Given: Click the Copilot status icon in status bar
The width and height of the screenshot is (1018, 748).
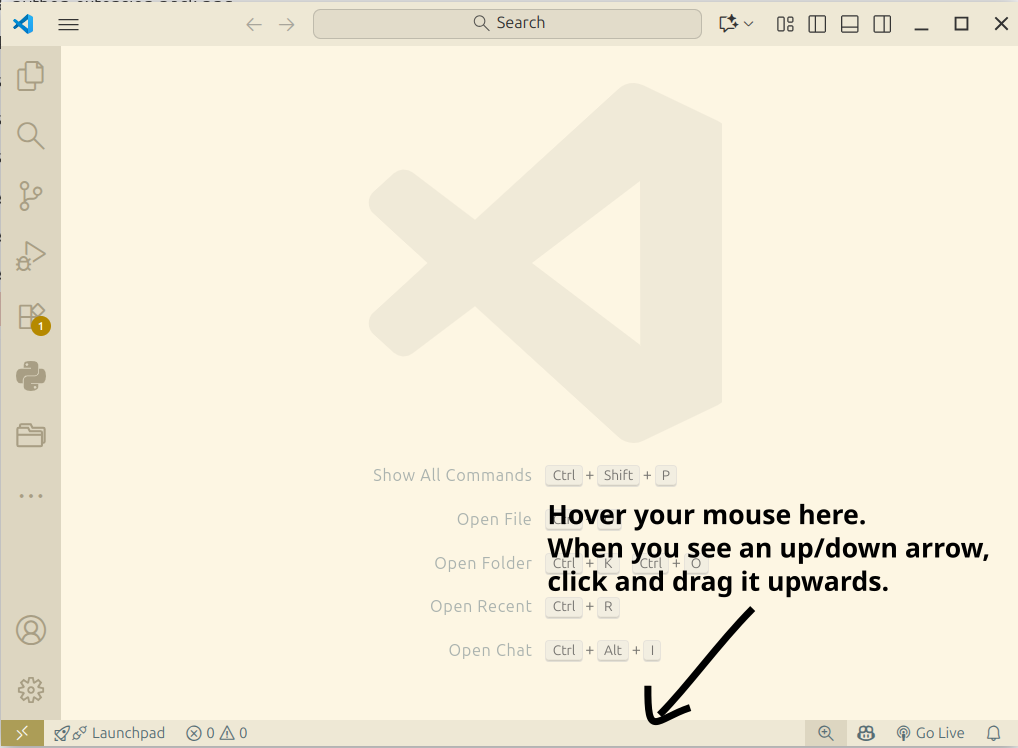Looking at the screenshot, I should click(866, 733).
